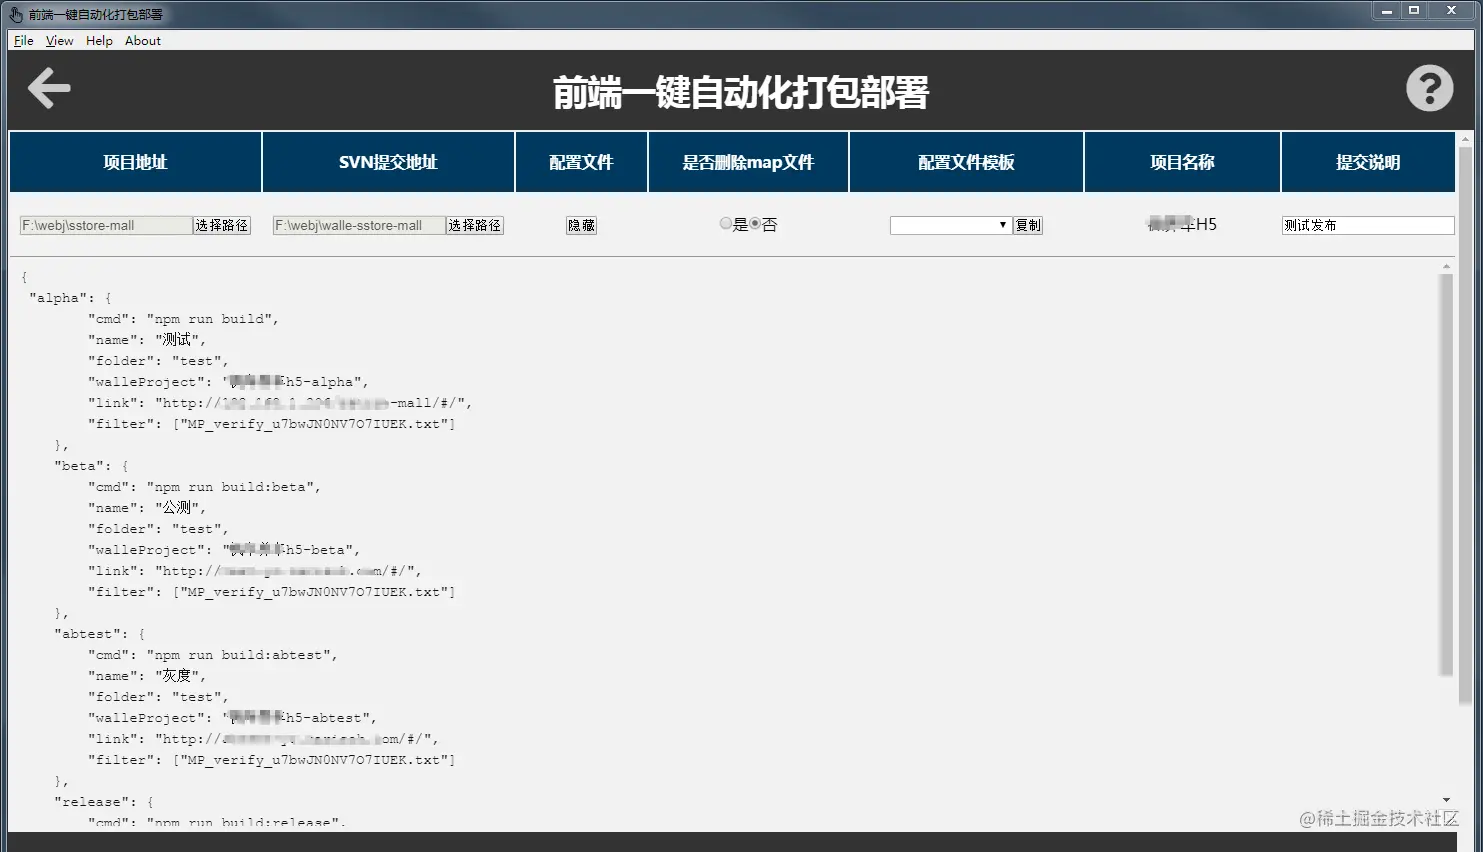Click the app icon in title bar

point(16,14)
